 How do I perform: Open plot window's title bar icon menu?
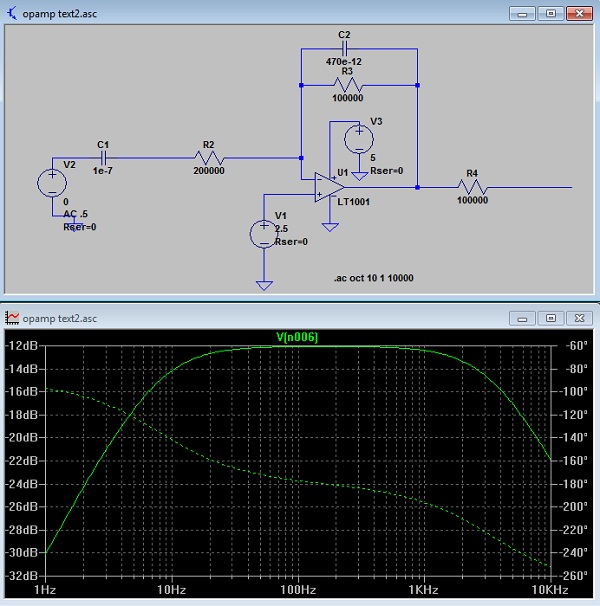click(x=13, y=318)
